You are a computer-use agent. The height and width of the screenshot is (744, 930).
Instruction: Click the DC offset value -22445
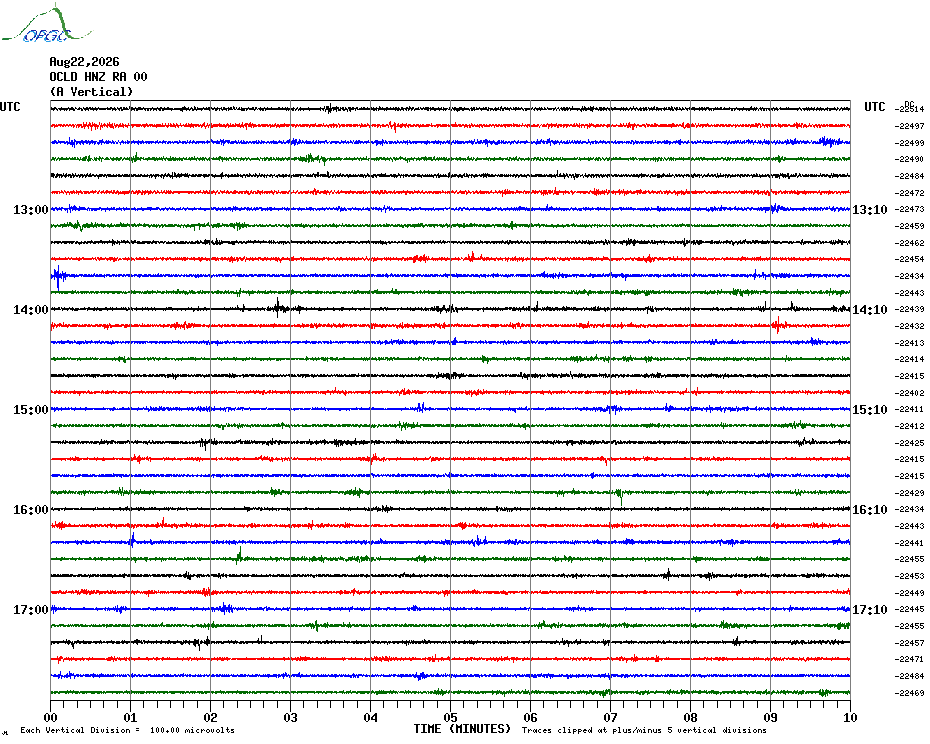coord(910,609)
